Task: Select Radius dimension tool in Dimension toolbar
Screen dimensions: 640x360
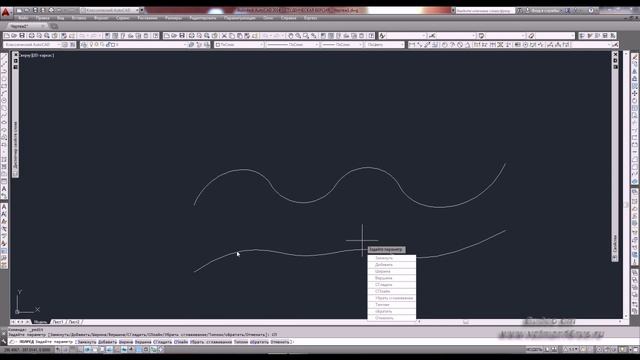Action: coord(445,44)
